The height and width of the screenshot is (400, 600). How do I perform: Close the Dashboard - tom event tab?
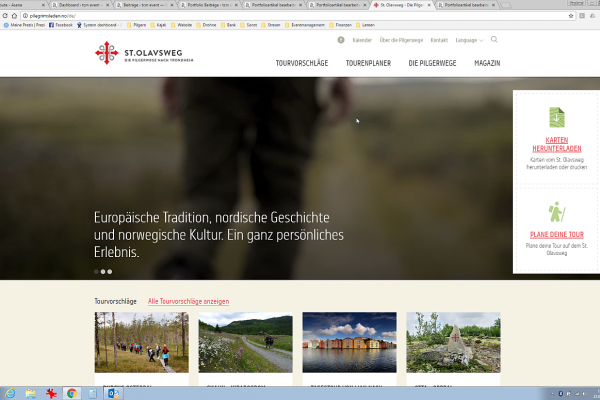tap(107, 5)
